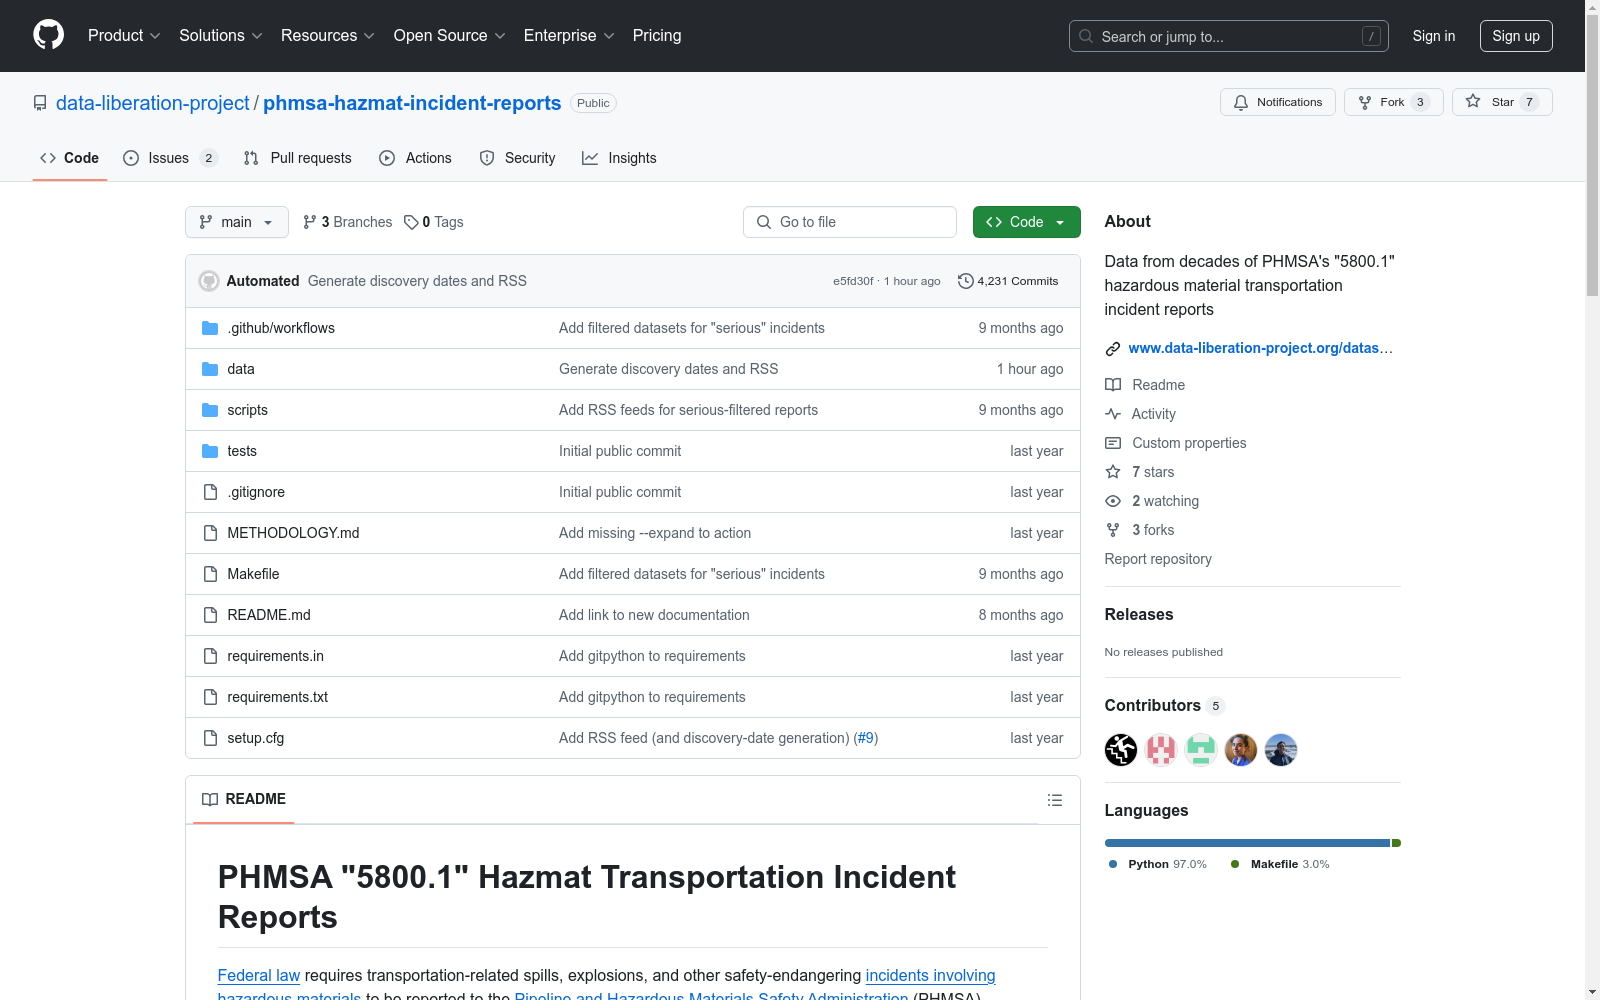The image size is (1600, 1000).
Task: Click the Python 97.0% language link
Action: pyautogui.click(x=1157, y=864)
